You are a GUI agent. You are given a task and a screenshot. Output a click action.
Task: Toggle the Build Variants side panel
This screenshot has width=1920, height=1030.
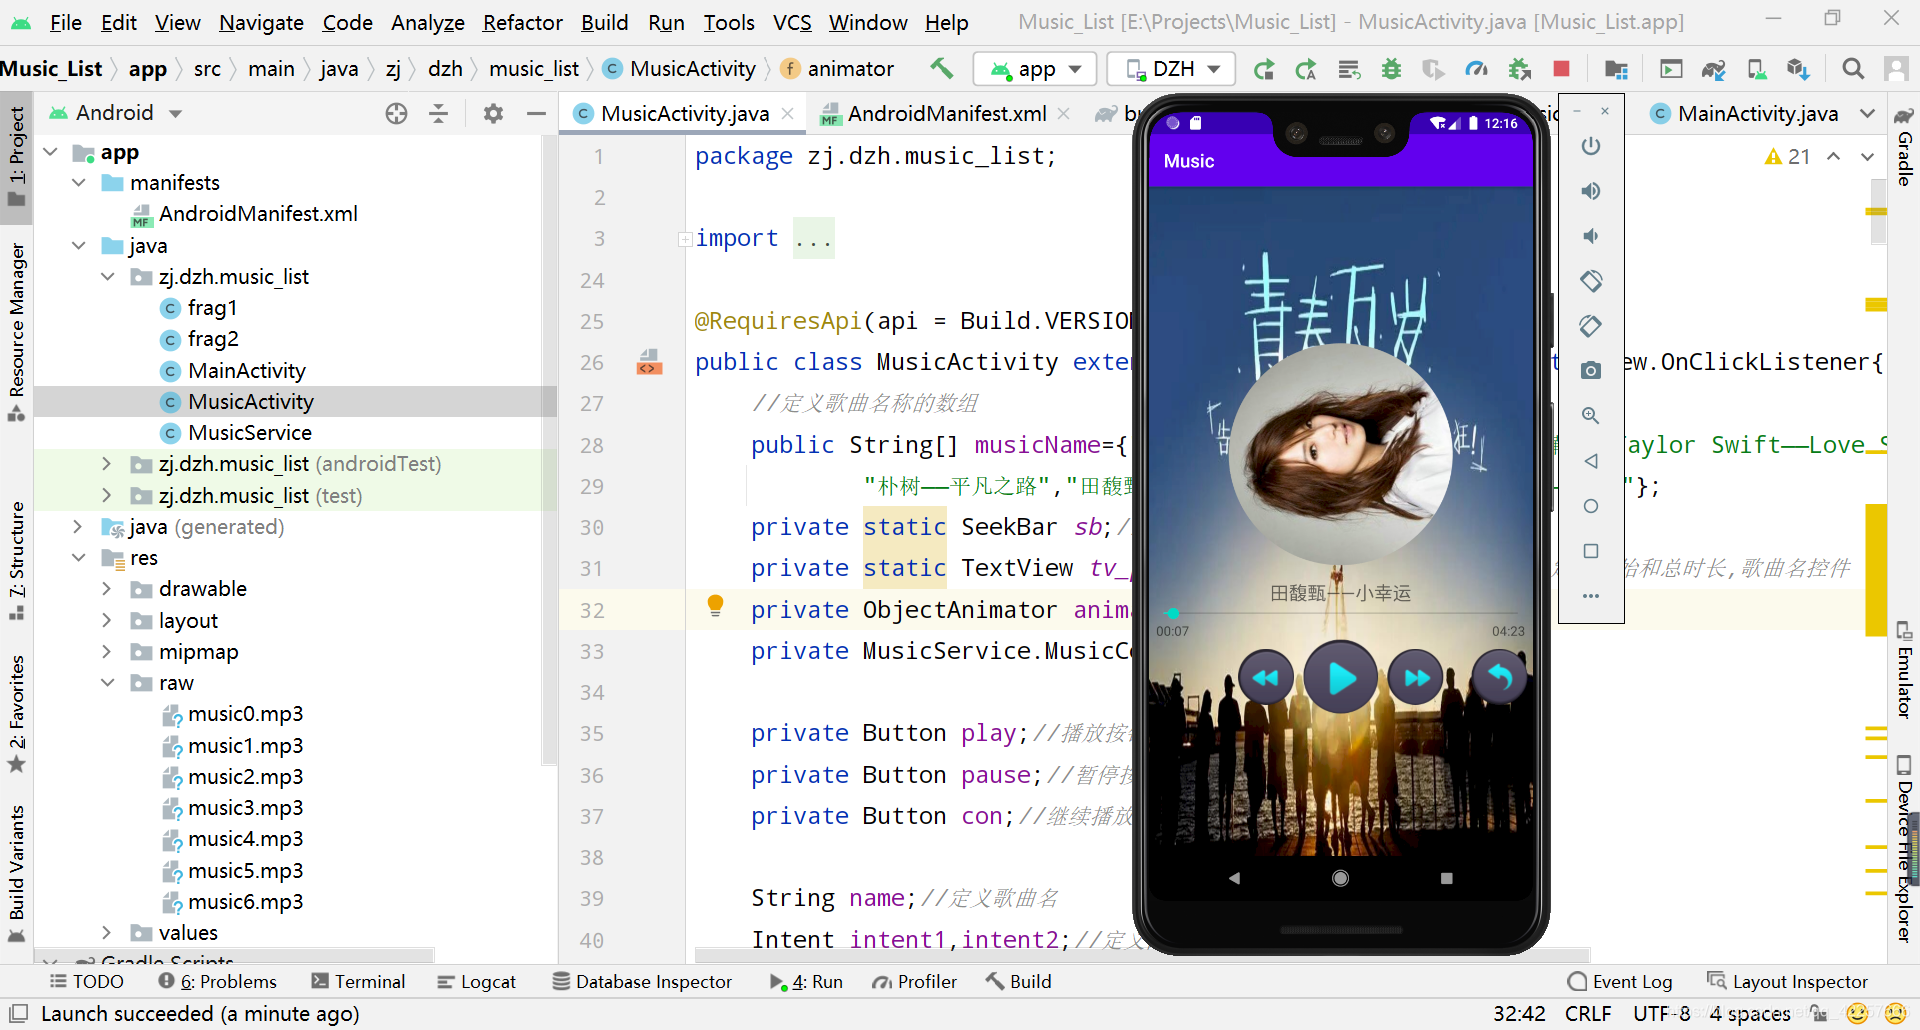point(16,874)
